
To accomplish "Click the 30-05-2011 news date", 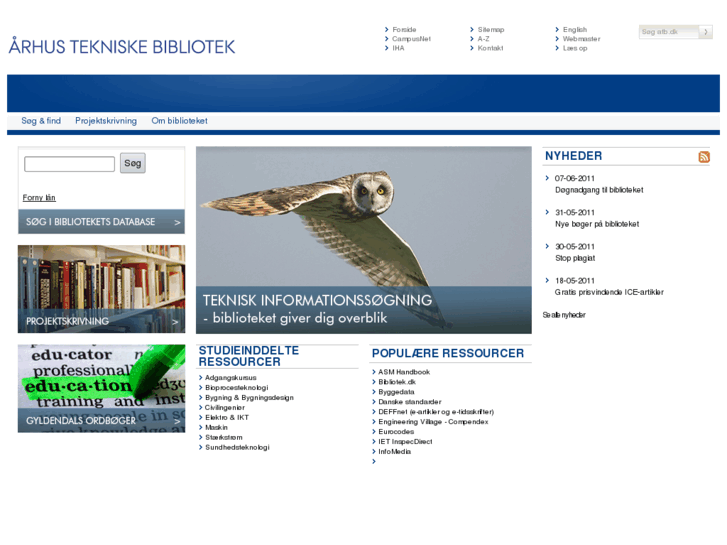I will (x=574, y=247).
